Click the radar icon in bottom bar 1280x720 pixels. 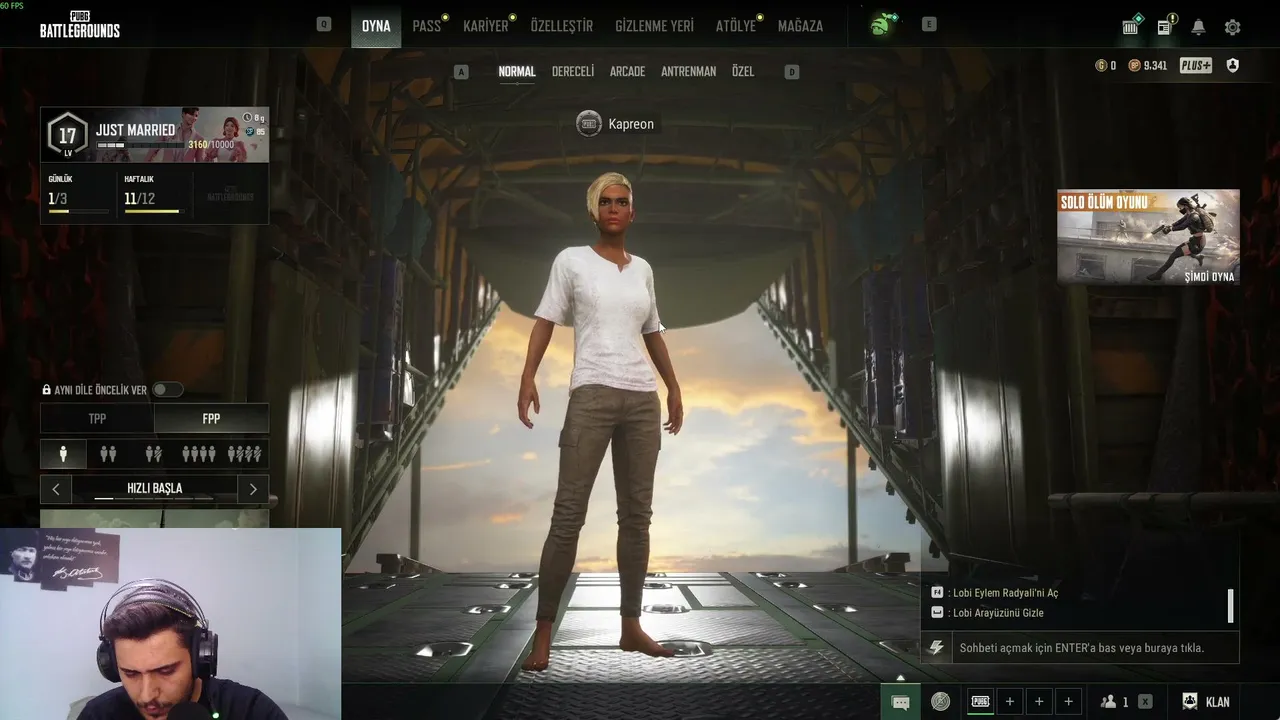(940, 702)
